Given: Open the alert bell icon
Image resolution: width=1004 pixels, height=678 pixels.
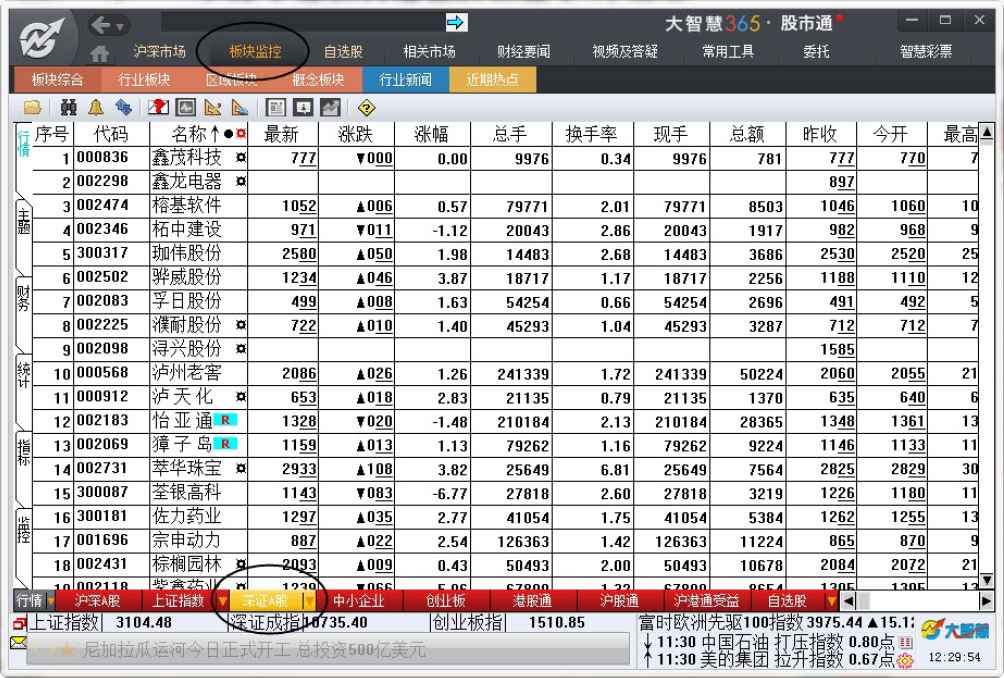Looking at the screenshot, I should [x=96, y=108].
